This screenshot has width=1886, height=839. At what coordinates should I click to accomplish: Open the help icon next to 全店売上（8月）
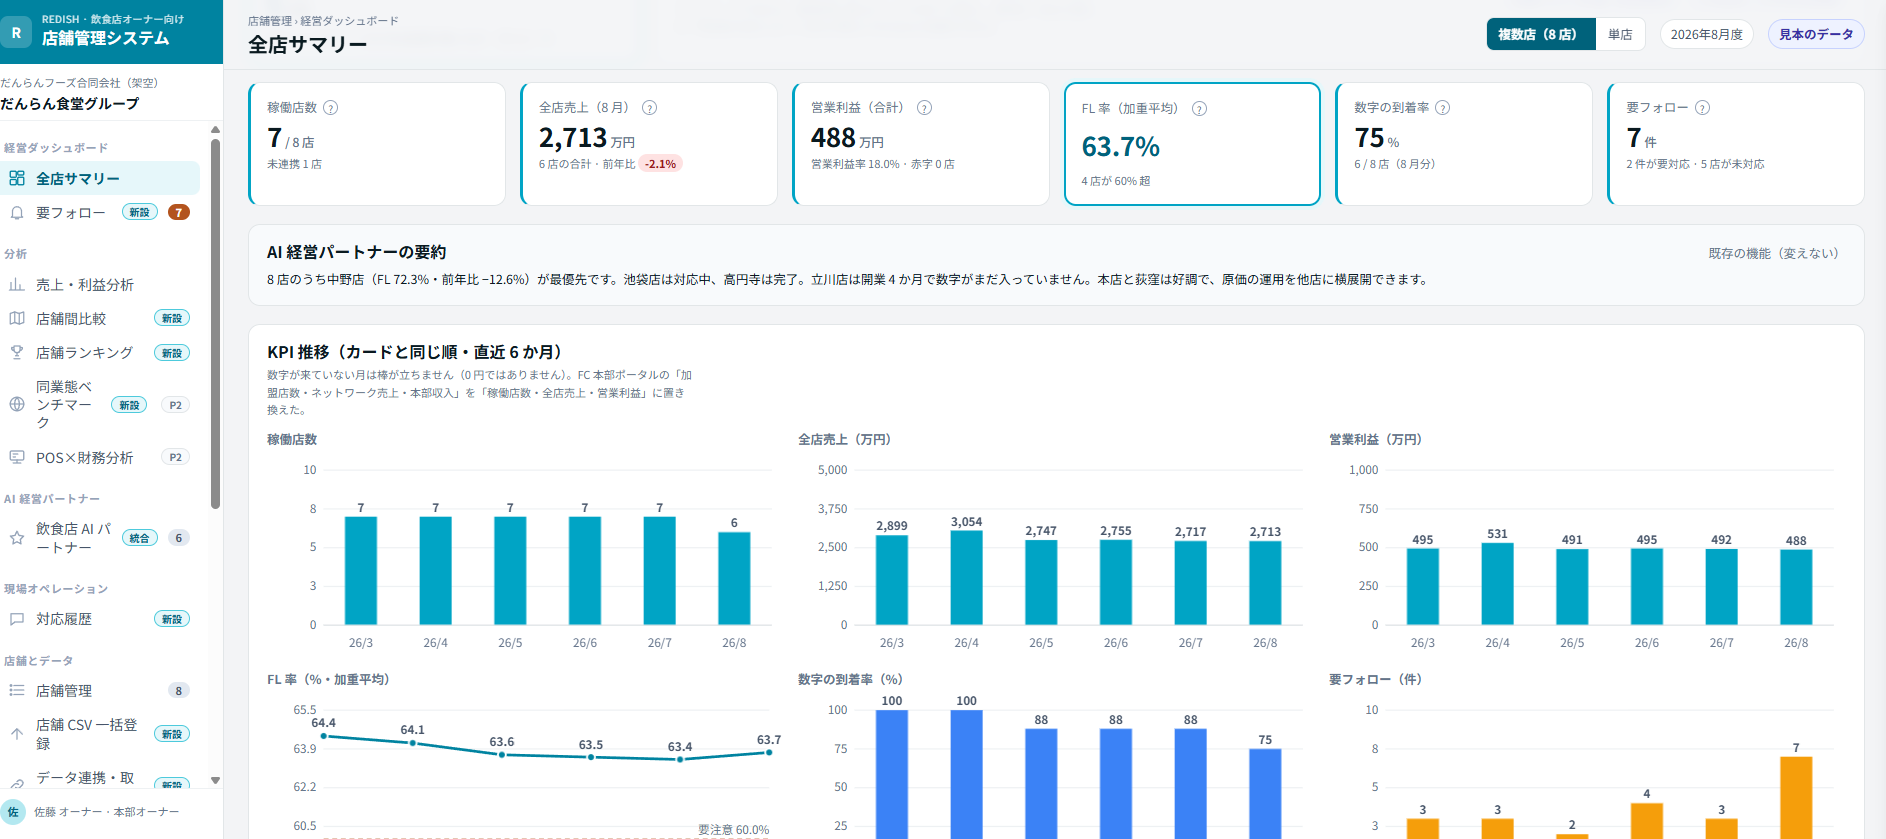(650, 108)
